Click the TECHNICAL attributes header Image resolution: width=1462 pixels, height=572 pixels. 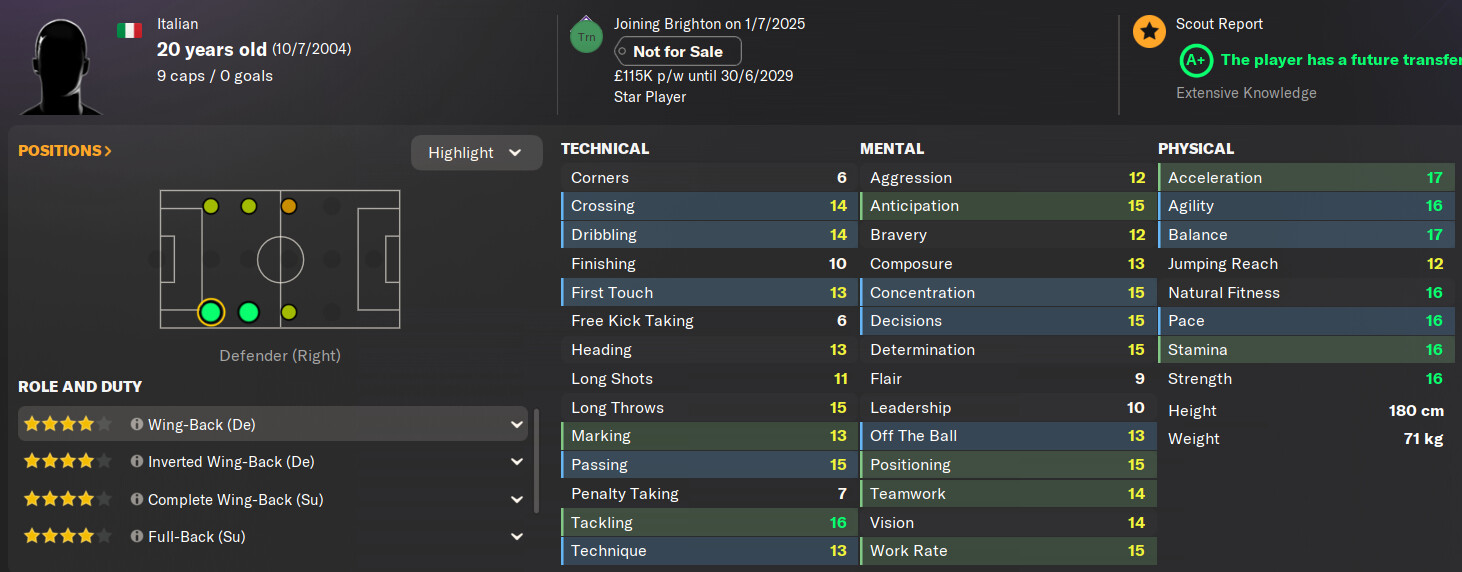(605, 149)
